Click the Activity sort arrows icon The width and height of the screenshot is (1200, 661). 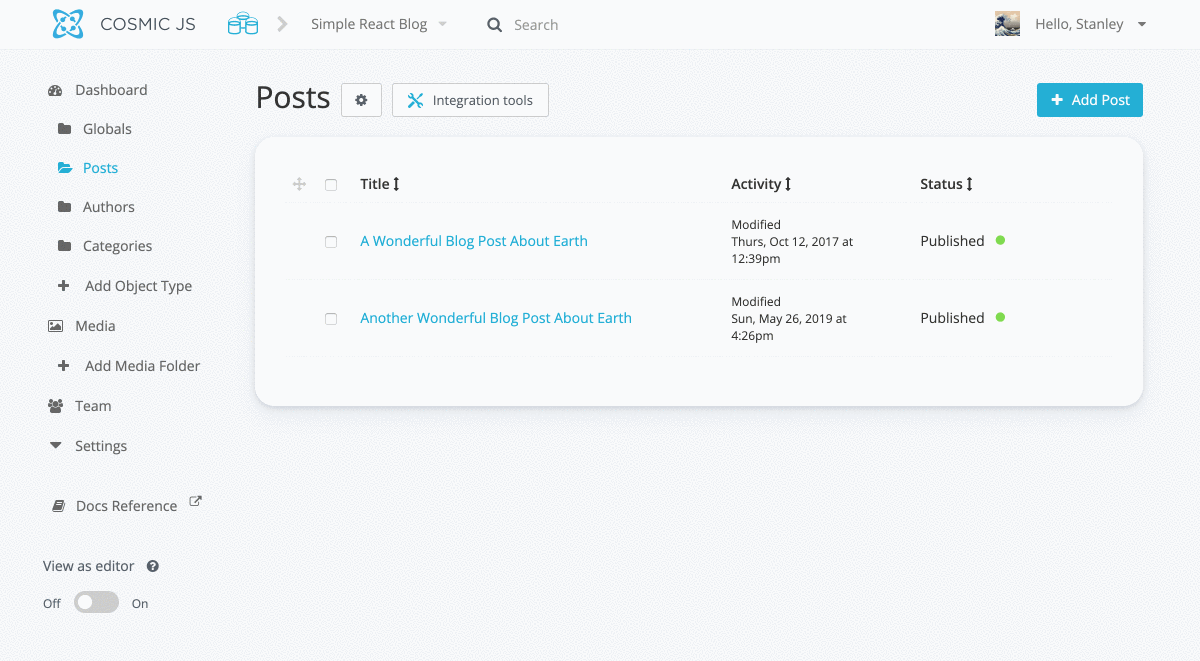point(788,184)
